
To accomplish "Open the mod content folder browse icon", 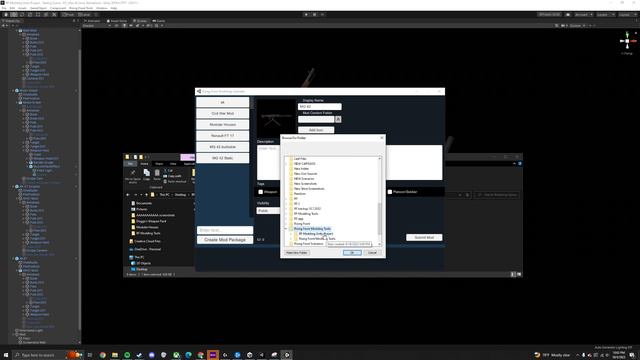I will point(338,119).
